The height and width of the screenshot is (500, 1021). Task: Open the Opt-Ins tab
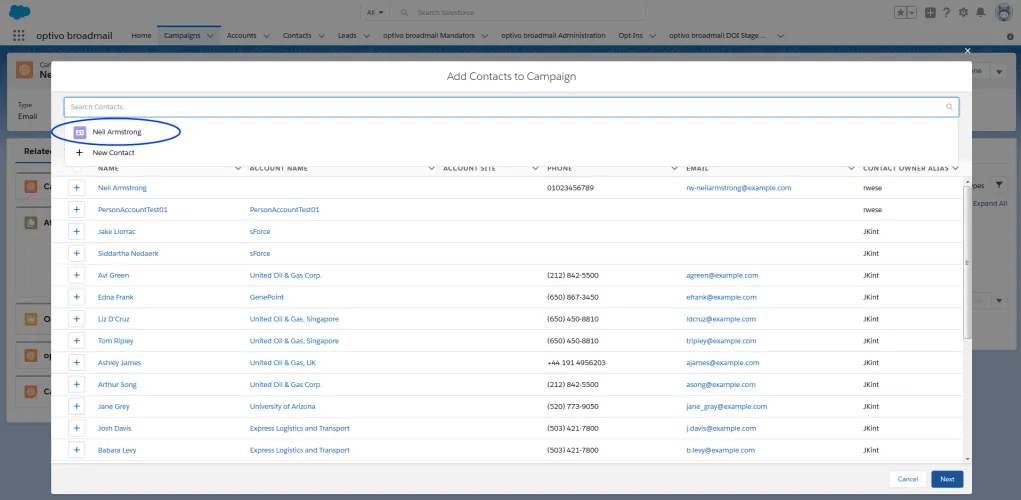[x=630, y=36]
